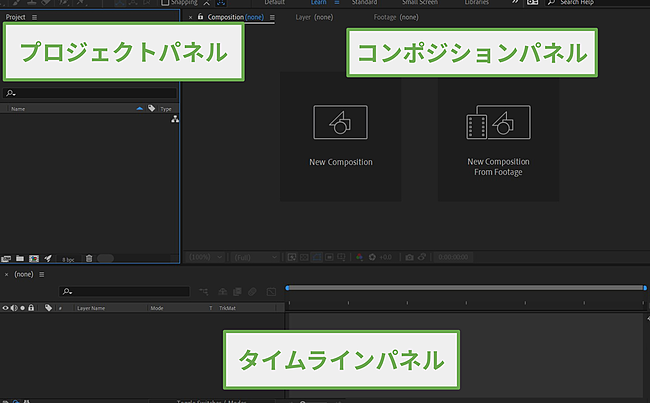Select the Composition (none) viewer tab
The image size is (650, 403).
tap(235, 17)
